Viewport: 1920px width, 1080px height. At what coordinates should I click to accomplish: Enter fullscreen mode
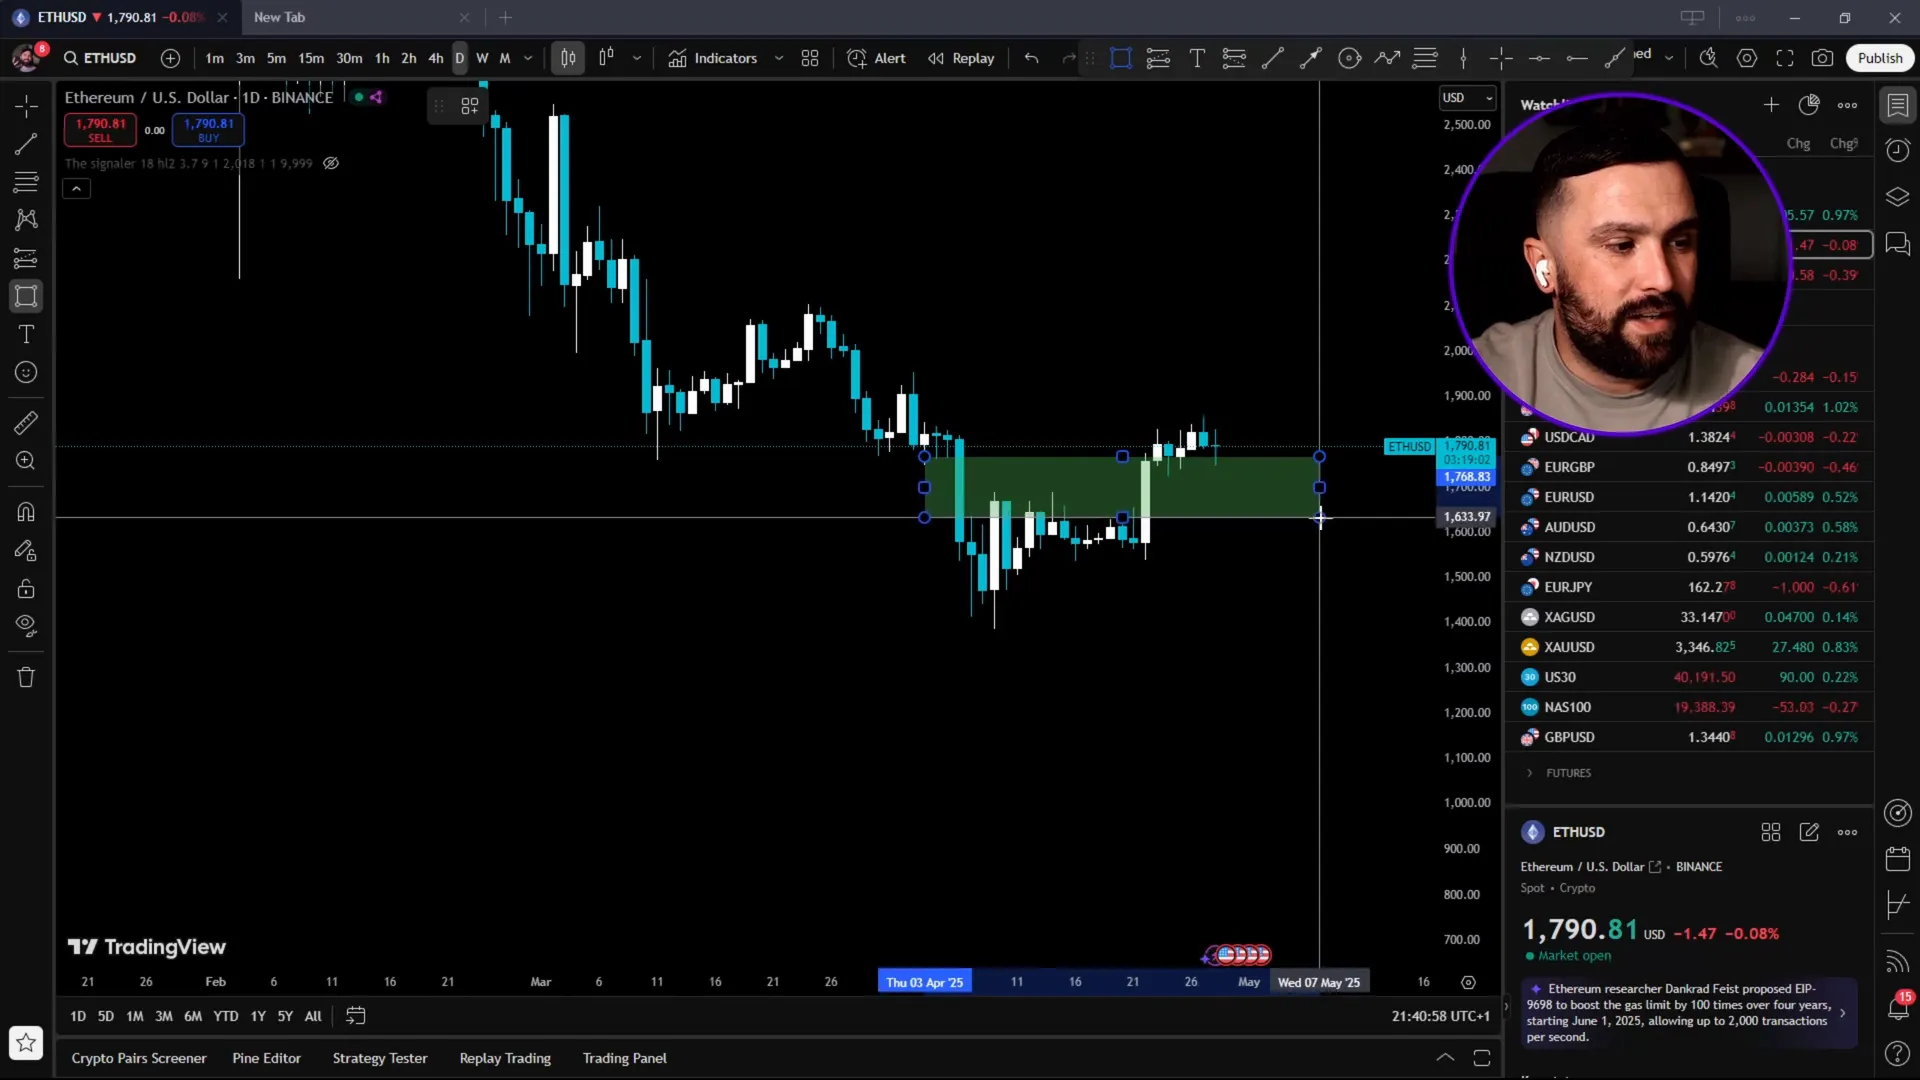pos(1785,58)
